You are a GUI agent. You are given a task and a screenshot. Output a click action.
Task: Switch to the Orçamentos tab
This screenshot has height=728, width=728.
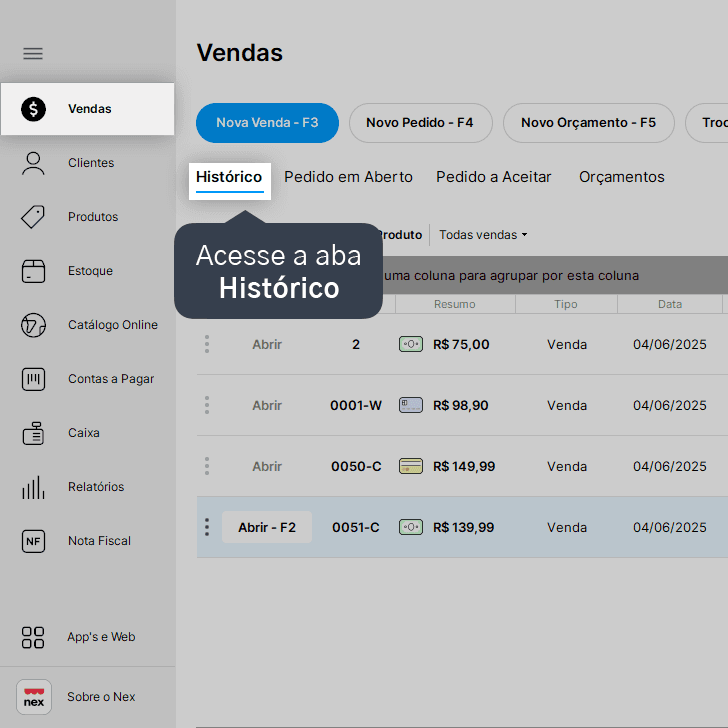point(622,177)
